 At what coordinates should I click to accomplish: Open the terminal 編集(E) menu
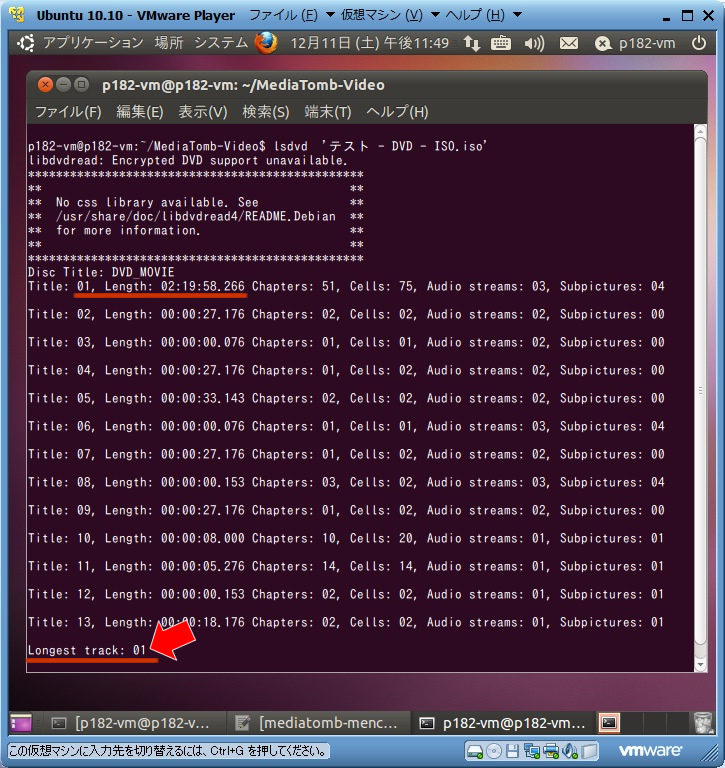click(140, 112)
